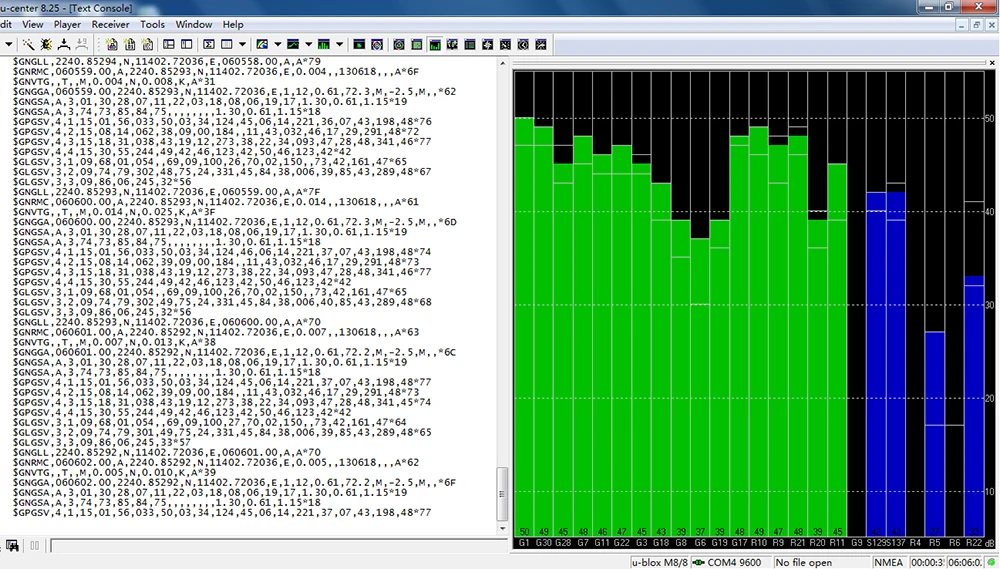
Task: Click the NMEA protocol status bar field
Action: coord(888,562)
